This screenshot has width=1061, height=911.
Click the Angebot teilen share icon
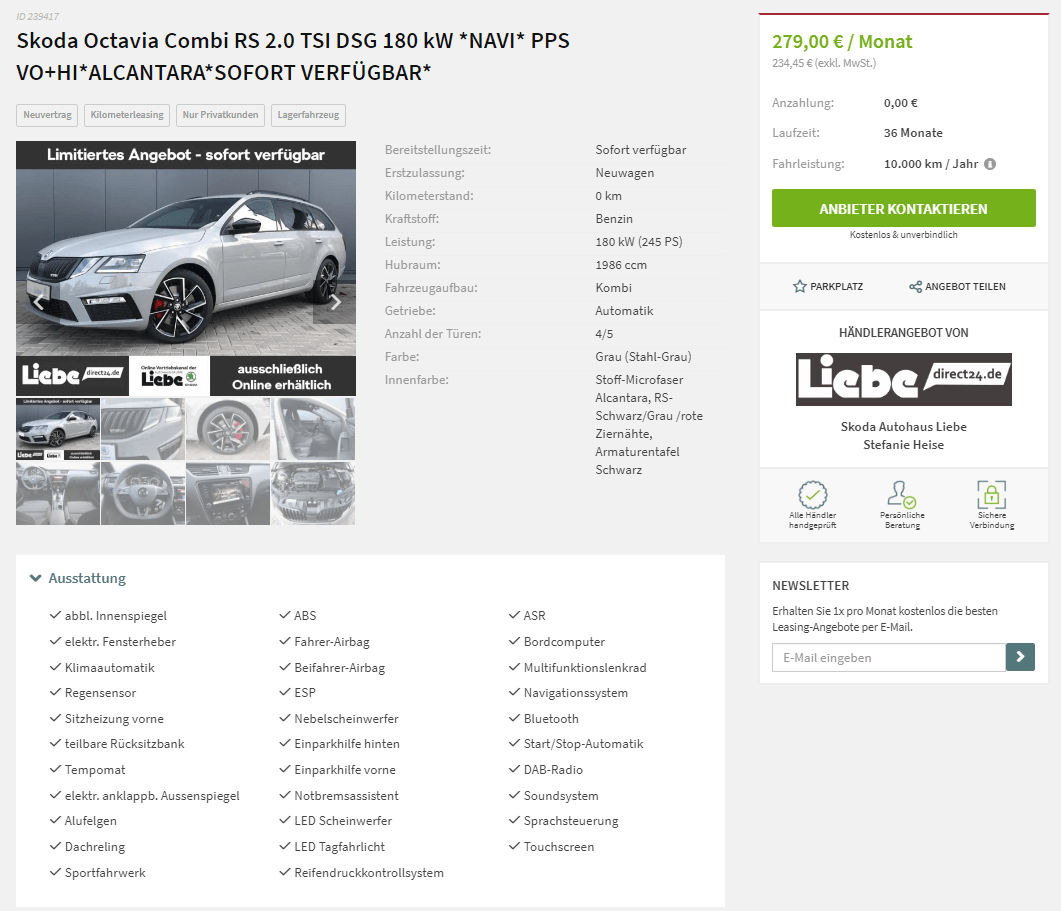click(915, 286)
